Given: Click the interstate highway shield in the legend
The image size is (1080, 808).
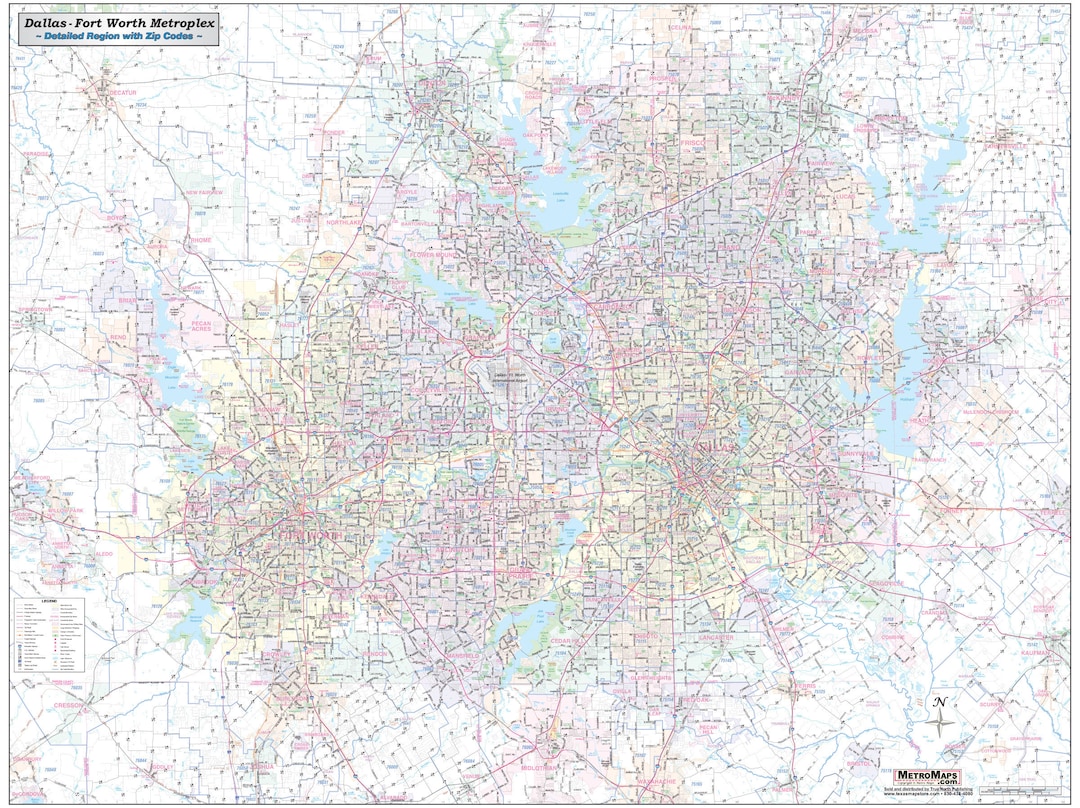Looking at the screenshot, I should [x=19, y=646].
